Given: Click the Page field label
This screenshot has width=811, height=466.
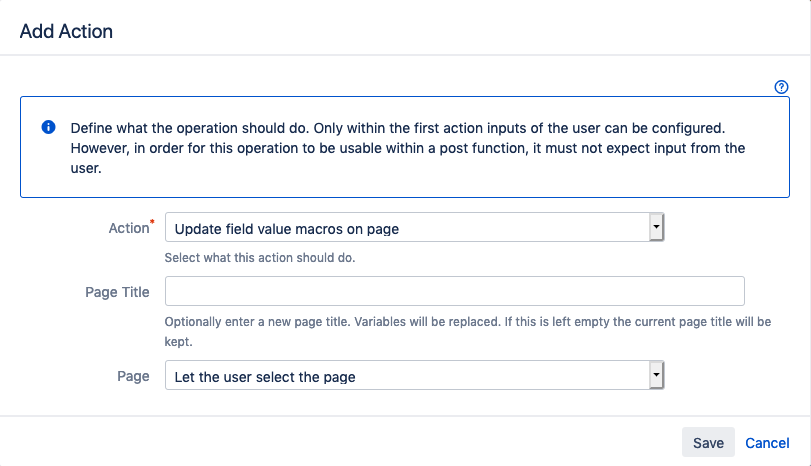Looking at the screenshot, I should [x=133, y=376].
